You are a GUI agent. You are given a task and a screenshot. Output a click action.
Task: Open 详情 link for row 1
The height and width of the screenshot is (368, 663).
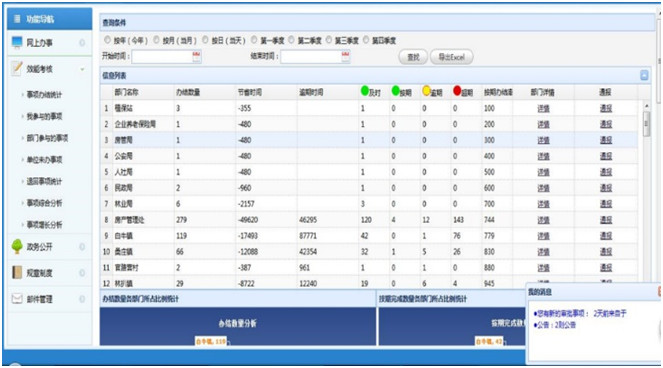[543, 108]
